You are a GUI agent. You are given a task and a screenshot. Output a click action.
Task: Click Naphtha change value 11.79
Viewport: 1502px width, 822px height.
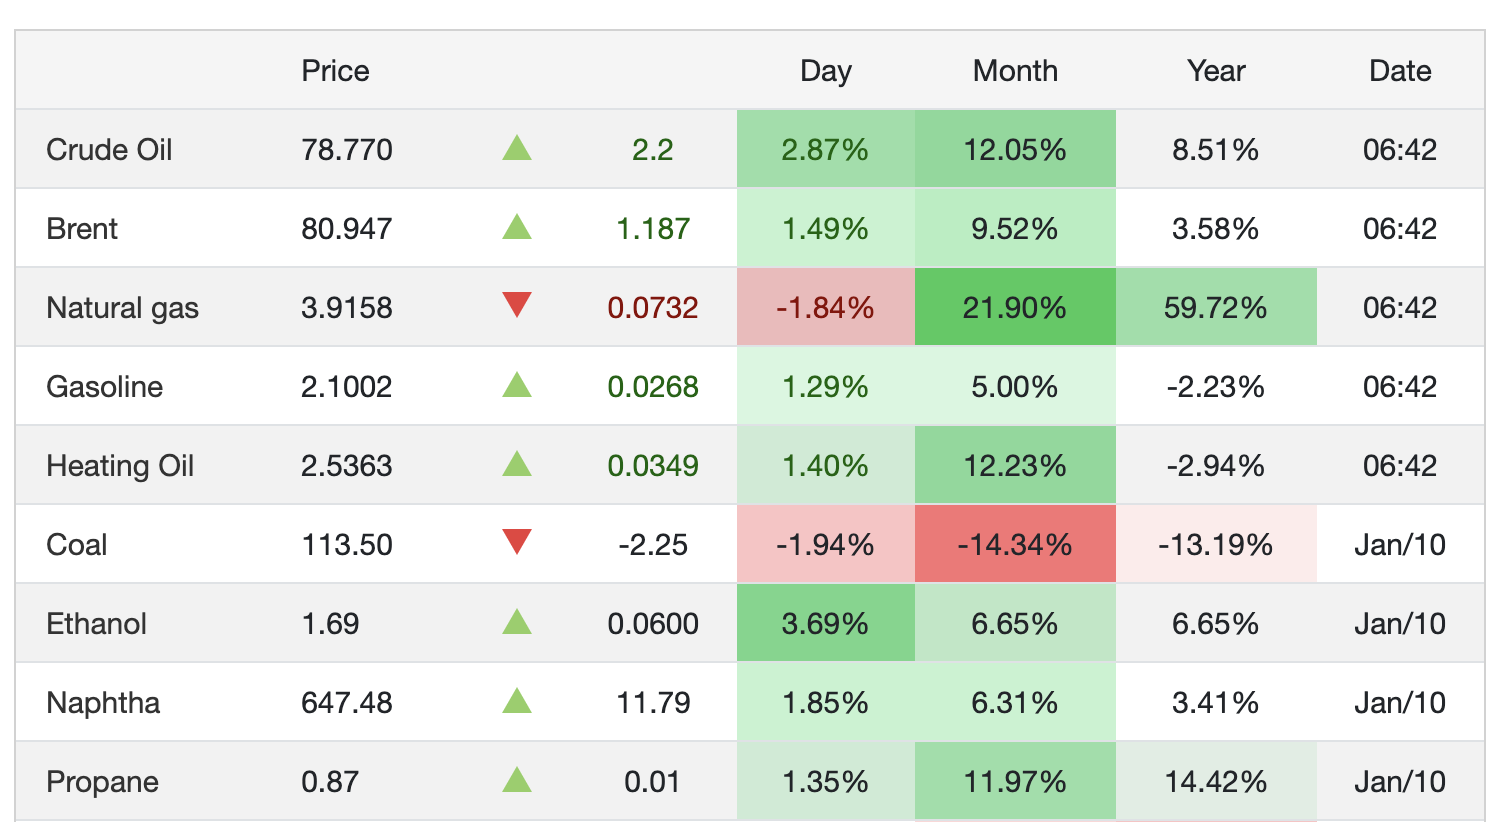(x=653, y=703)
